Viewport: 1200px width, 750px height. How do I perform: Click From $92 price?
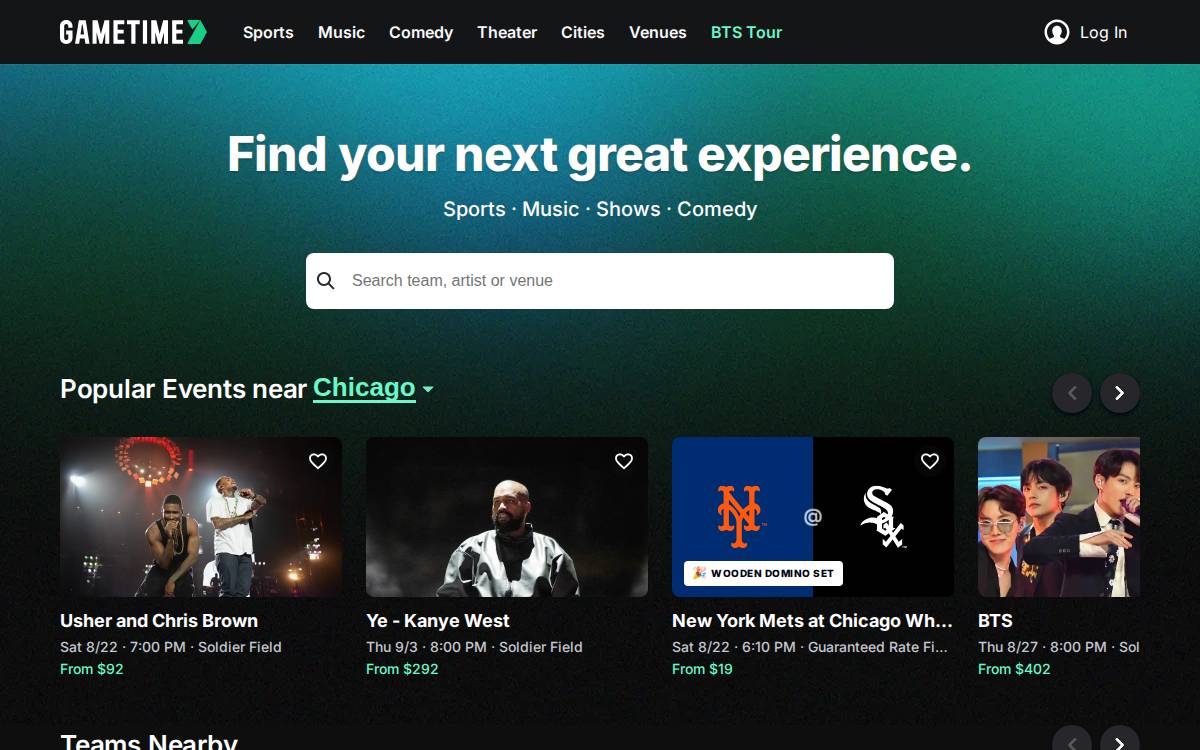[x=92, y=669]
